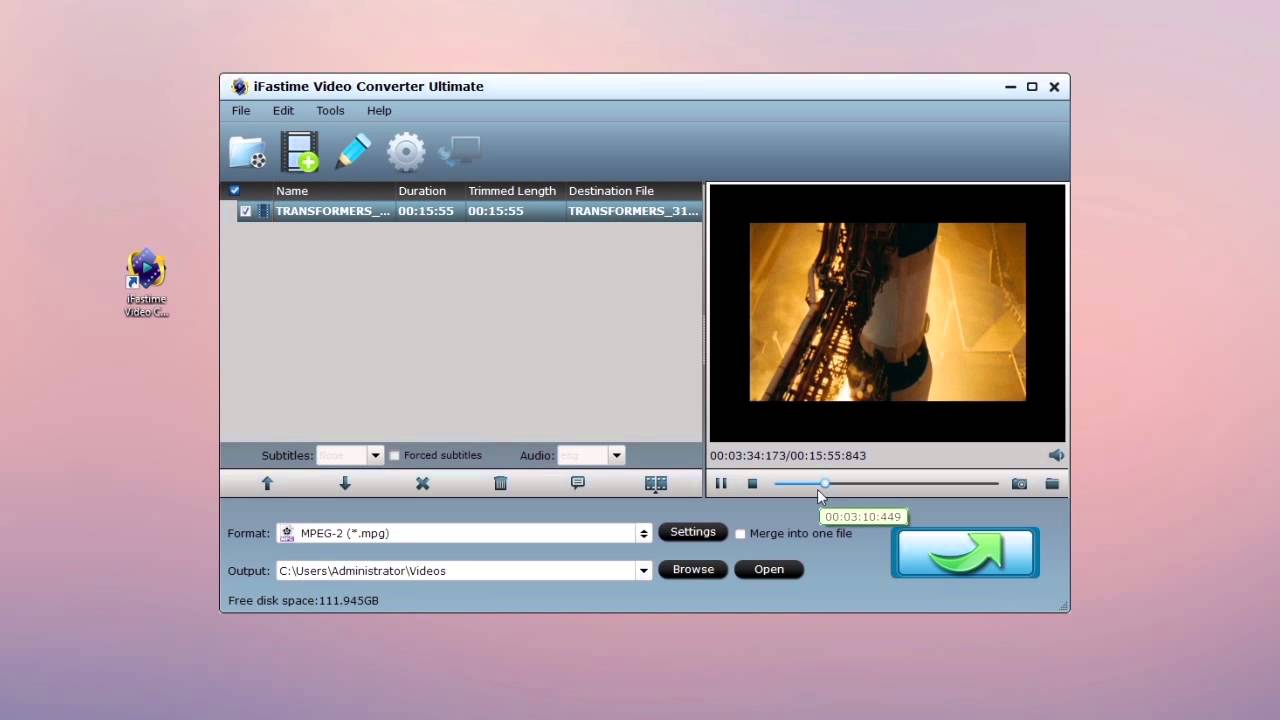The height and width of the screenshot is (720, 1280).
Task: Click the Free disk space:111.945GB text
Action: 303,601
